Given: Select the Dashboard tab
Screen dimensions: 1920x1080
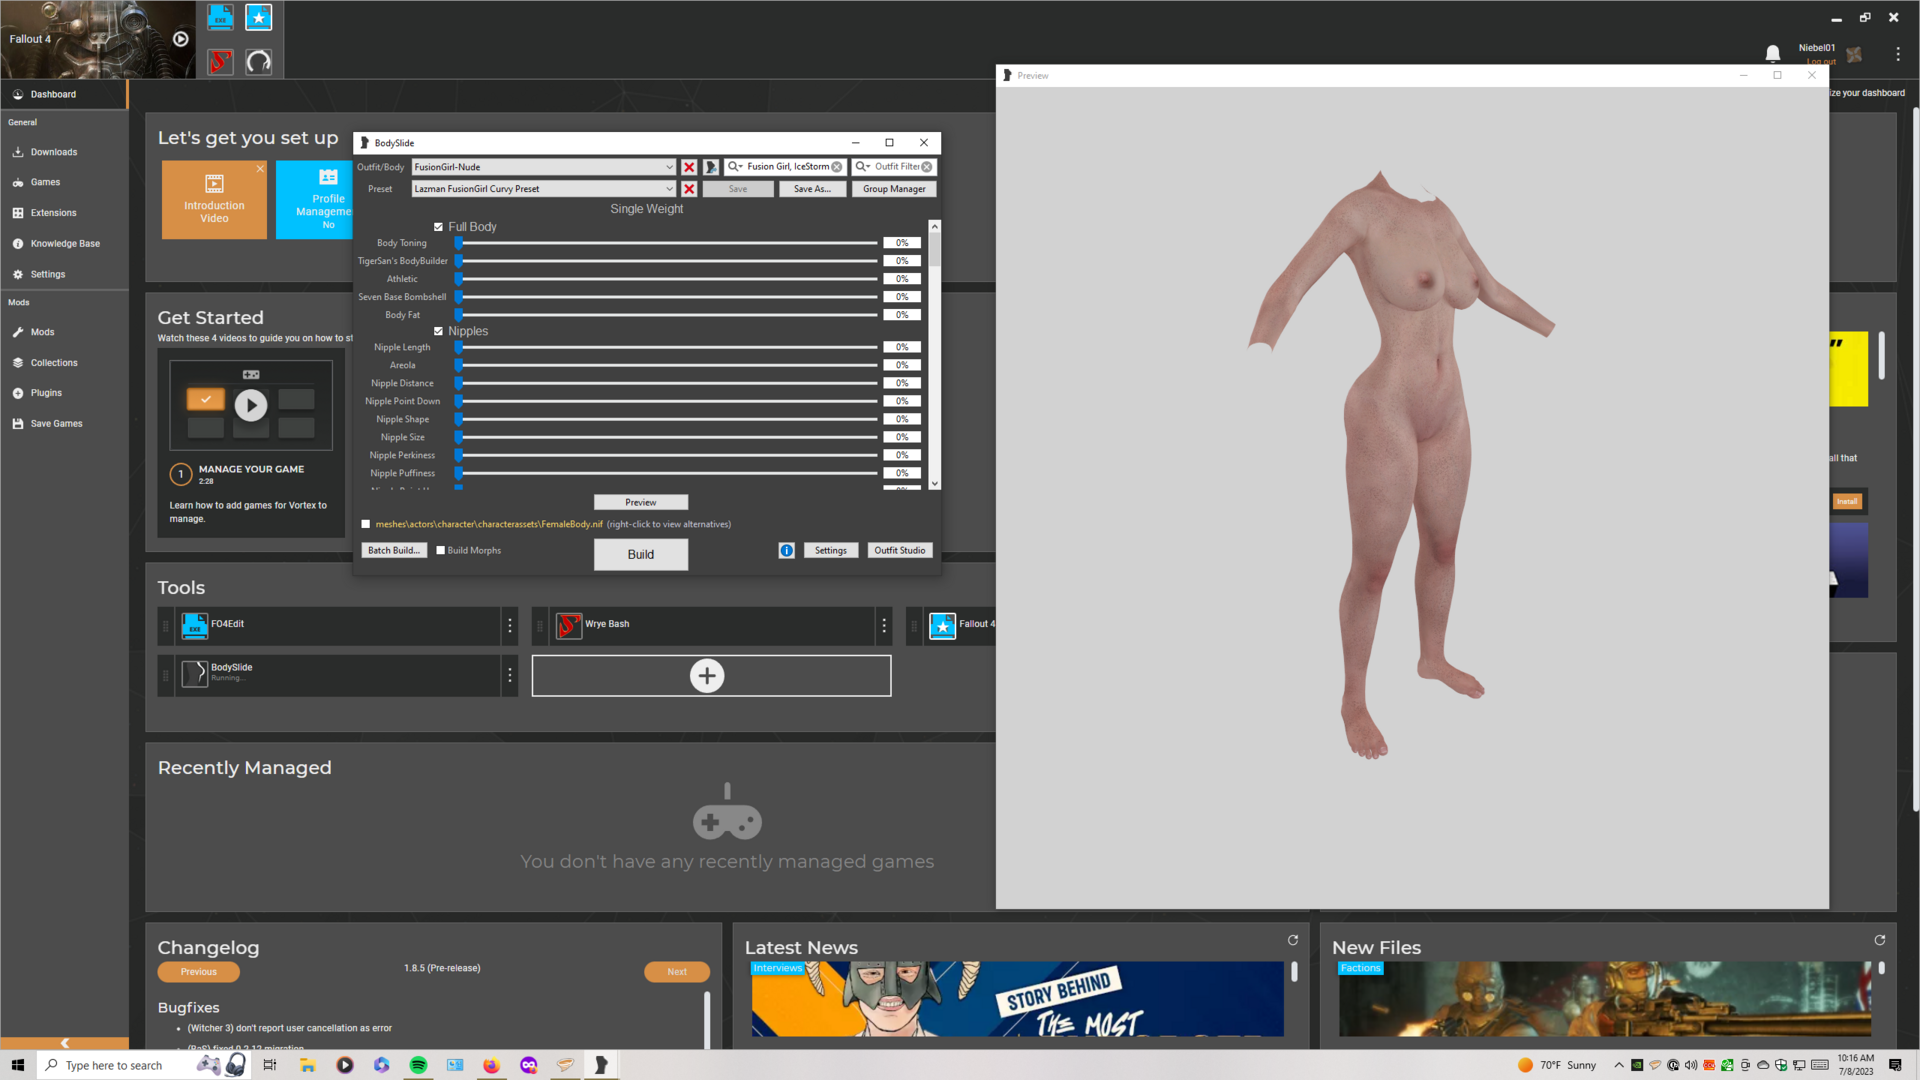Looking at the screenshot, I should 64,94.
